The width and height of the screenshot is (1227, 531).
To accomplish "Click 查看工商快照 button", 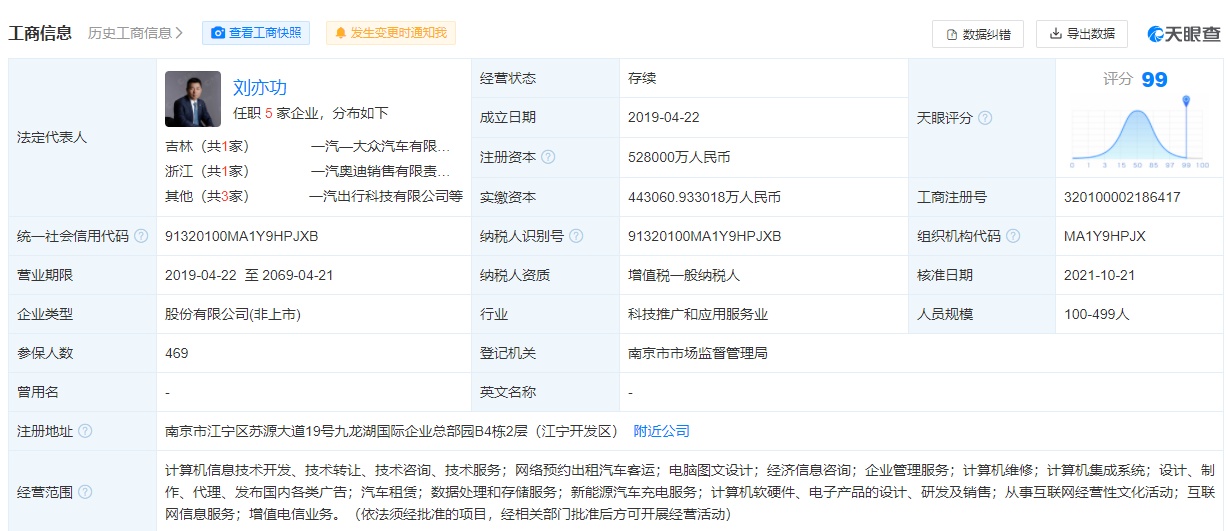I will click(x=256, y=33).
